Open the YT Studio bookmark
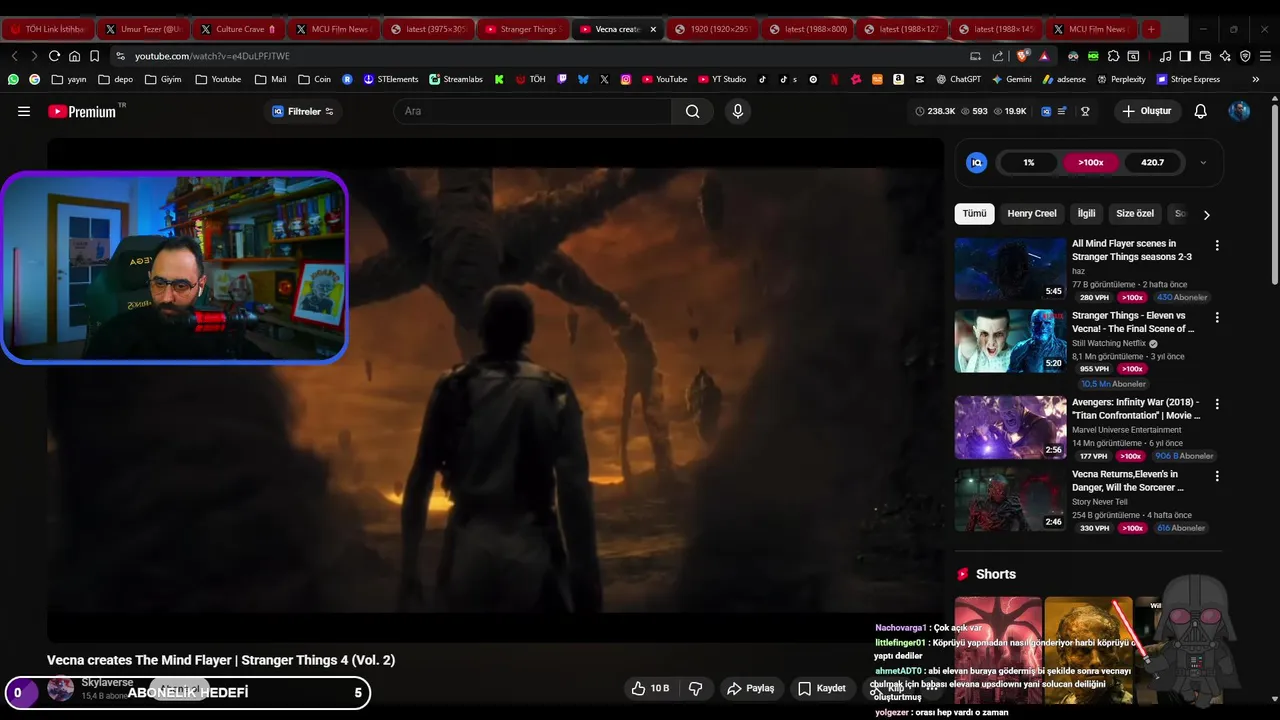This screenshot has width=1280, height=720. coord(721,79)
